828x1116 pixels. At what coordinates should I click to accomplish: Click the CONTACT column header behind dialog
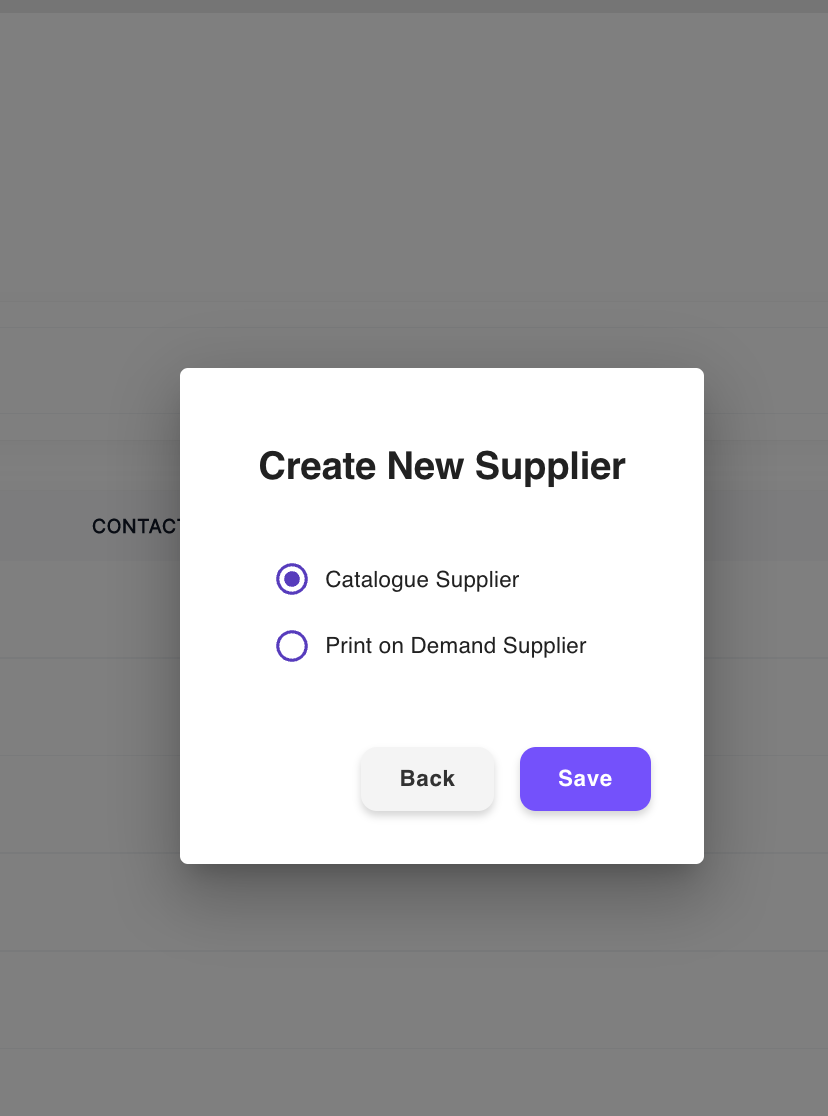pos(135,527)
